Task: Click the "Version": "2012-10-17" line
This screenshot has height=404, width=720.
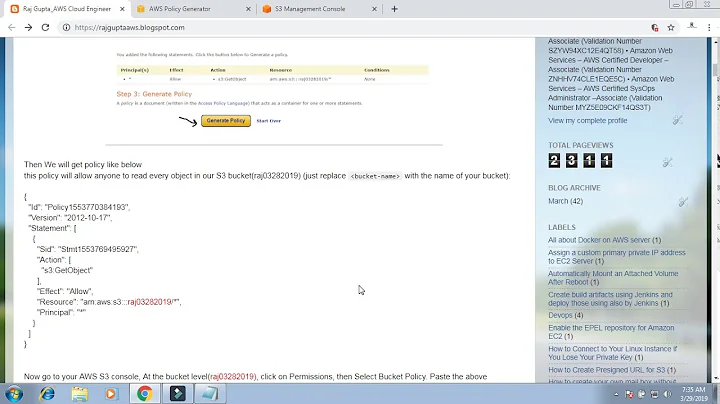Action: [x=70, y=218]
